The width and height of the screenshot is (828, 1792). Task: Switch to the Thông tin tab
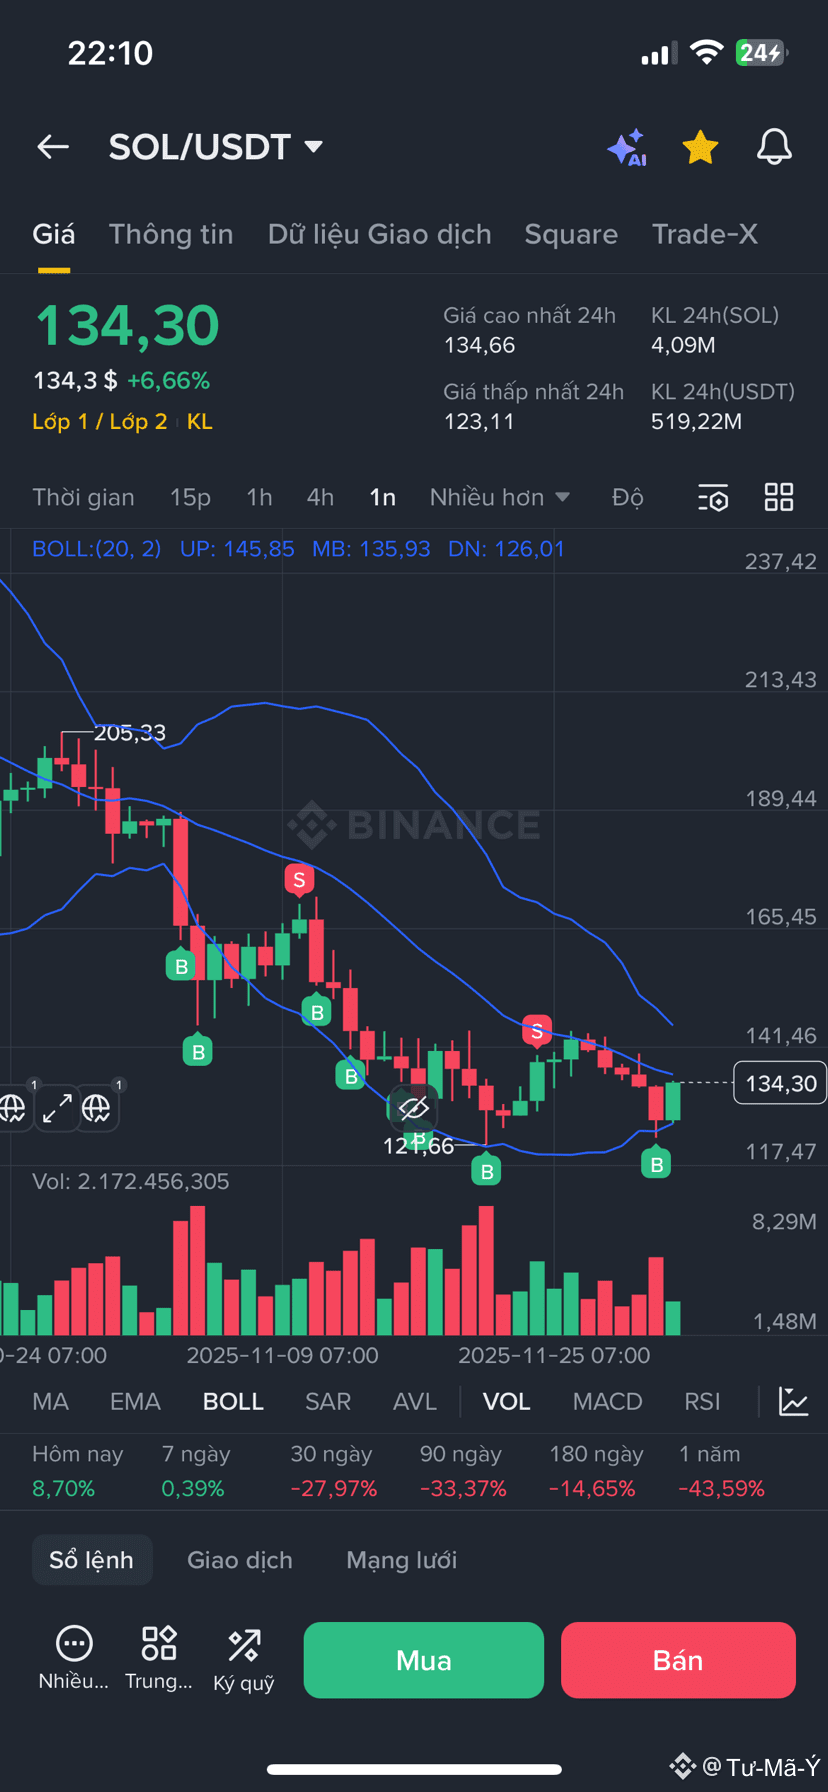(x=171, y=234)
